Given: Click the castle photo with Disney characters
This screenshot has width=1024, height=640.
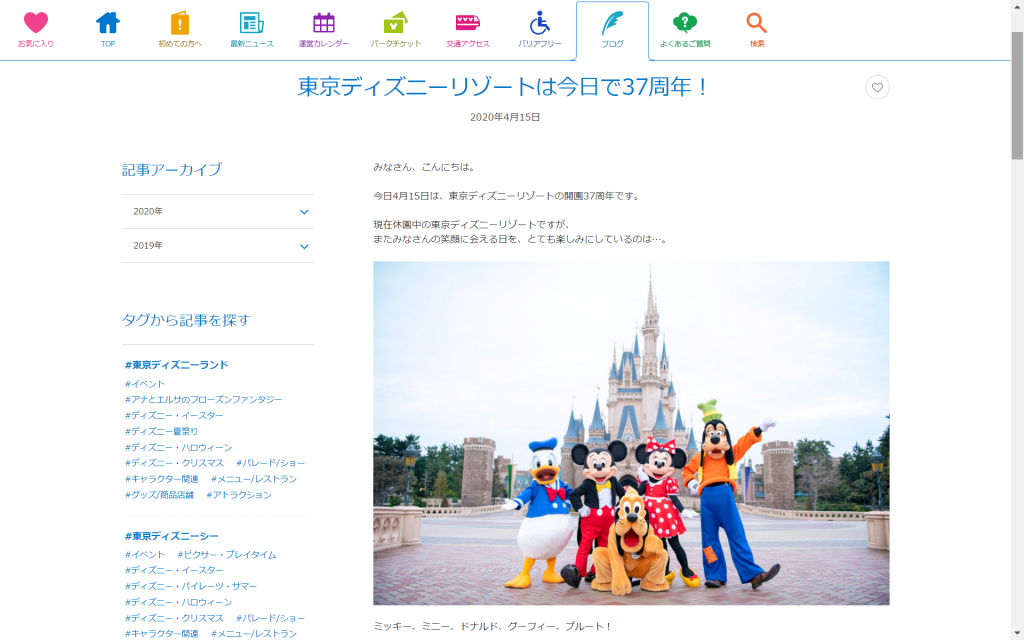Looking at the screenshot, I should point(631,433).
